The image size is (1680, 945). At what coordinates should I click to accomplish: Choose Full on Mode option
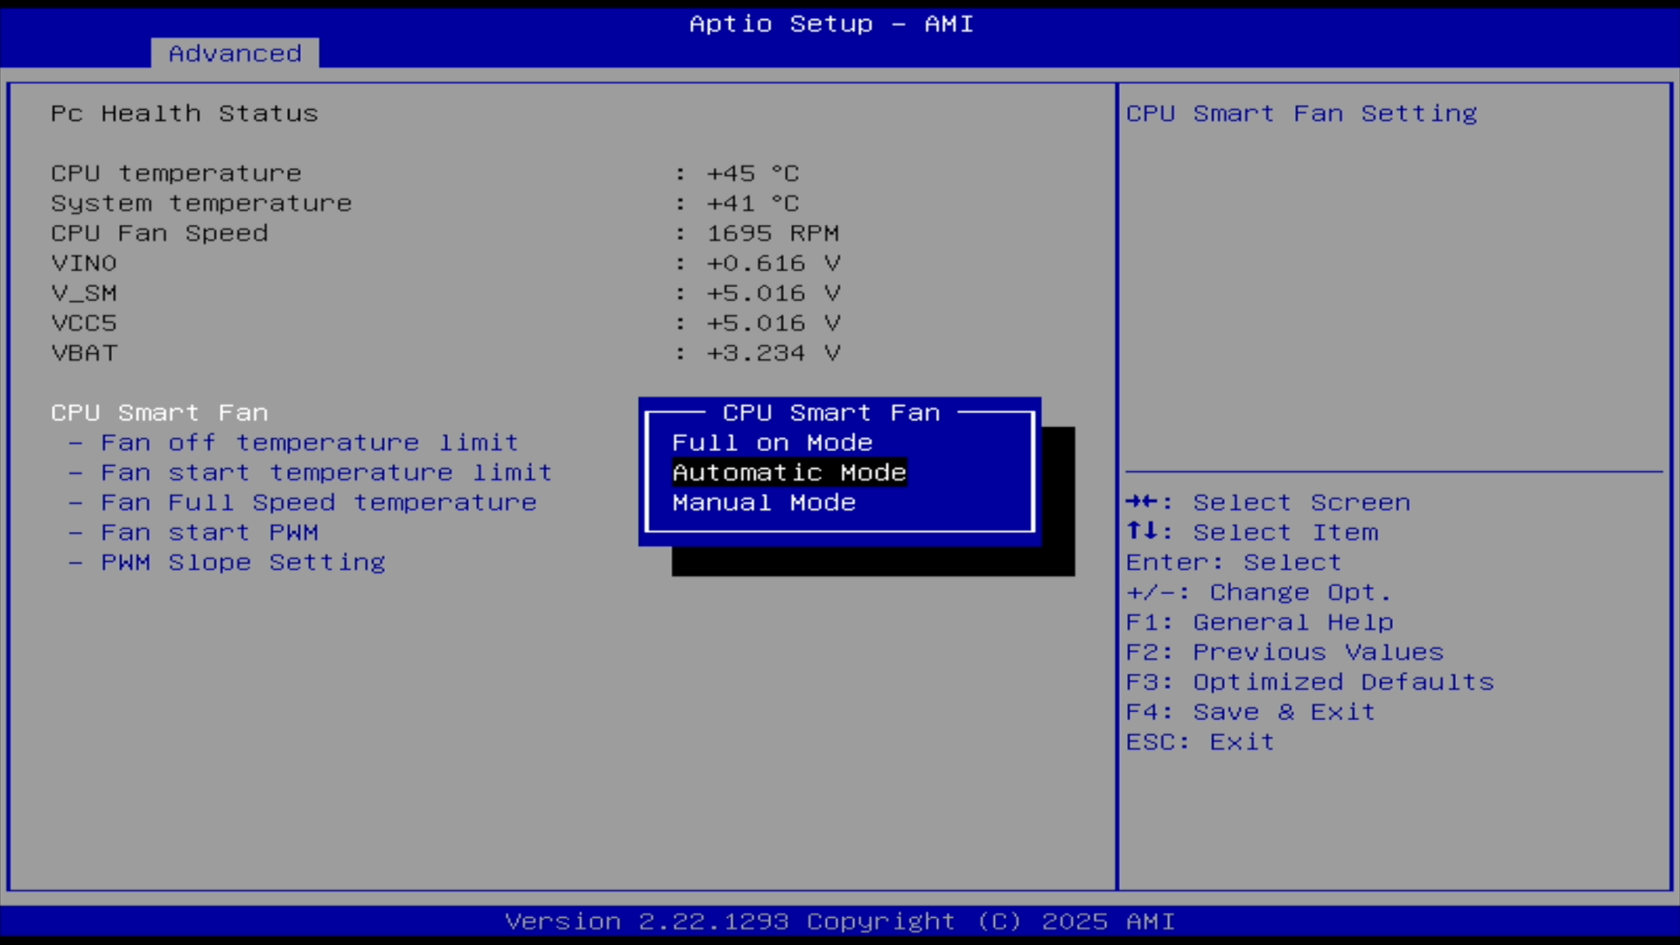point(772,443)
